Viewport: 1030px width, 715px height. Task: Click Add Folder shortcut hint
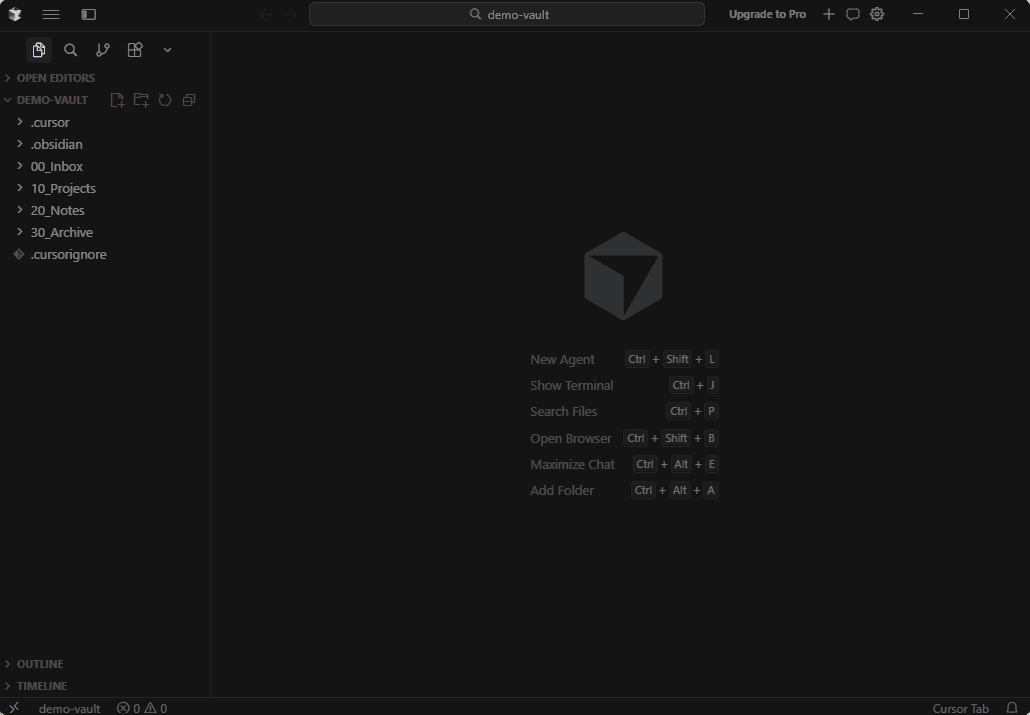624,490
